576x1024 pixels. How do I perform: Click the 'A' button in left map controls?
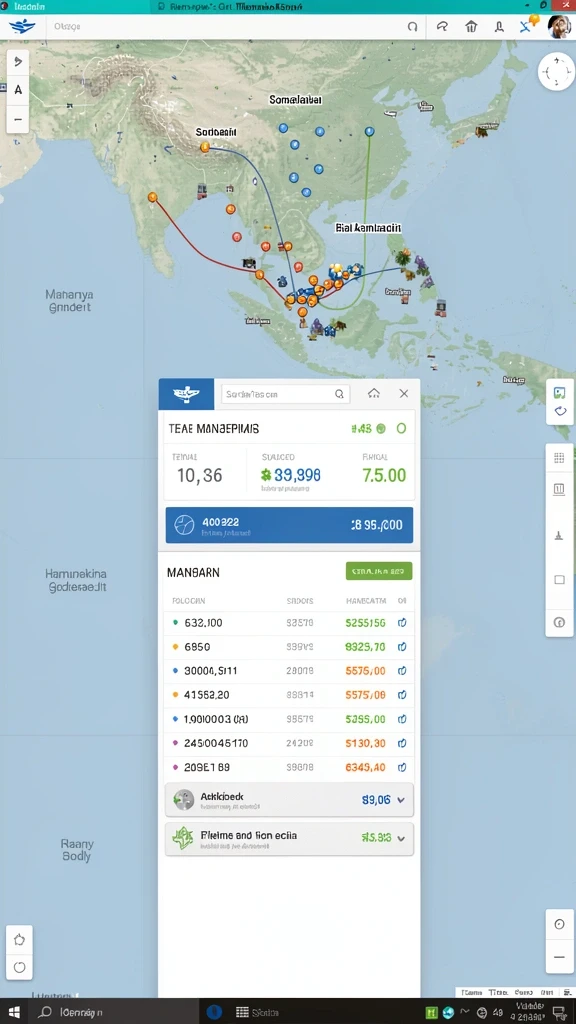(x=18, y=90)
